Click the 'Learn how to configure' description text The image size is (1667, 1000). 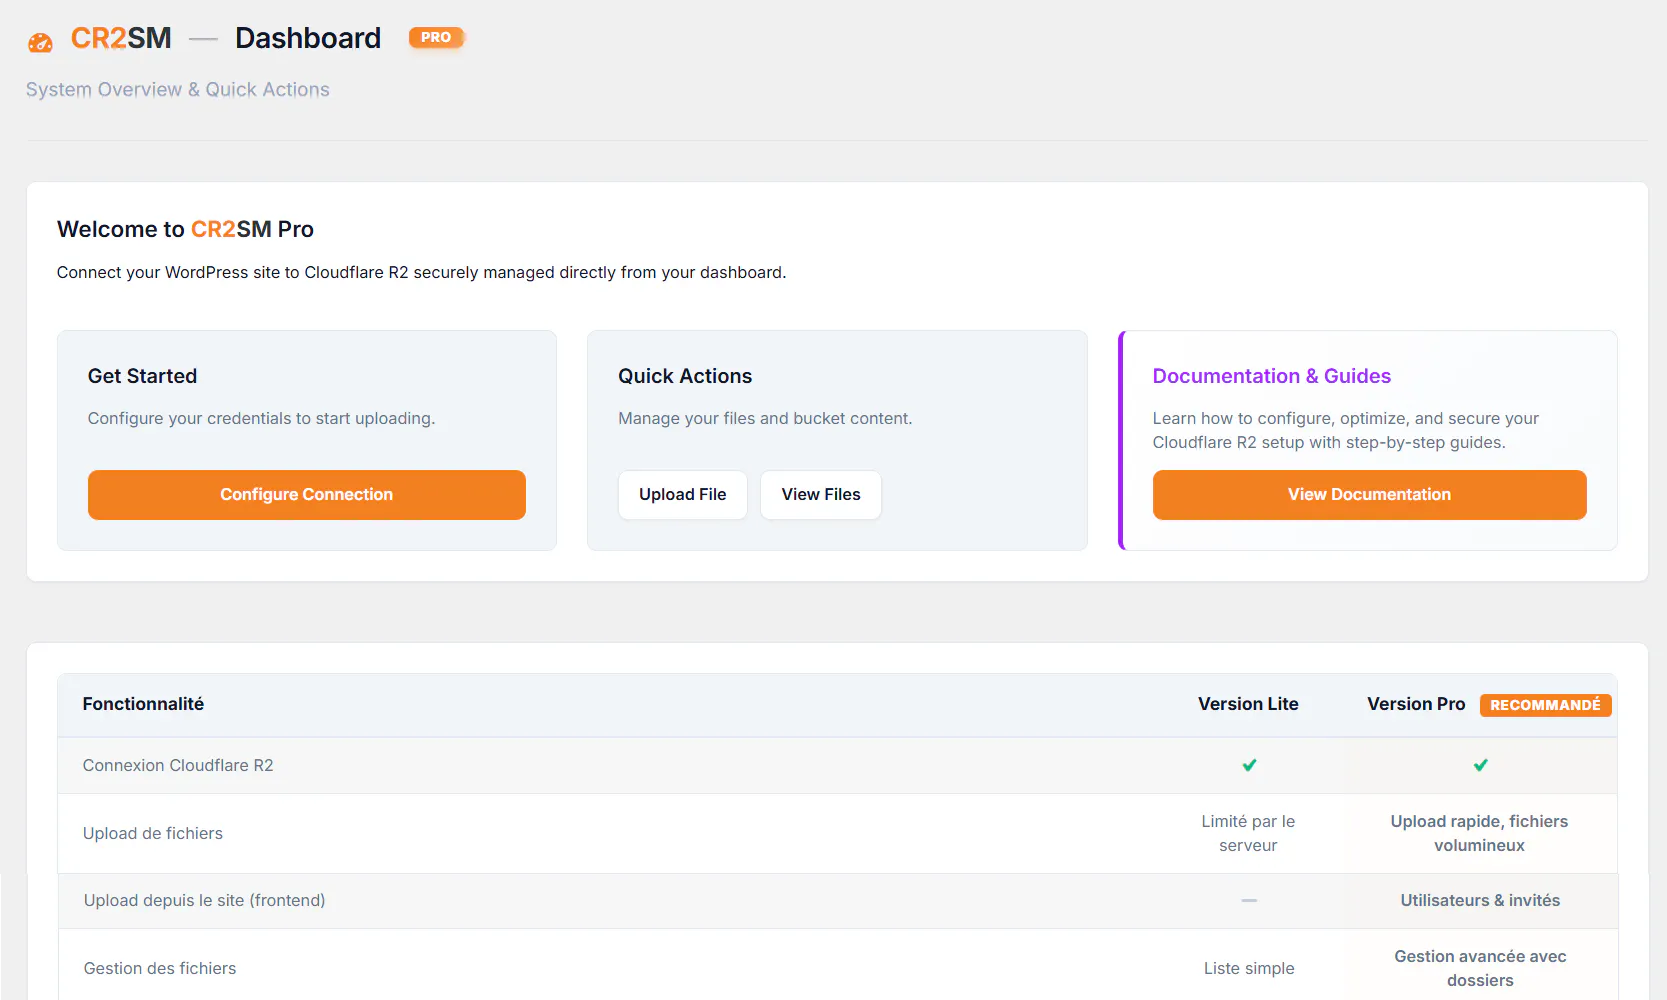pyautogui.click(x=1346, y=430)
